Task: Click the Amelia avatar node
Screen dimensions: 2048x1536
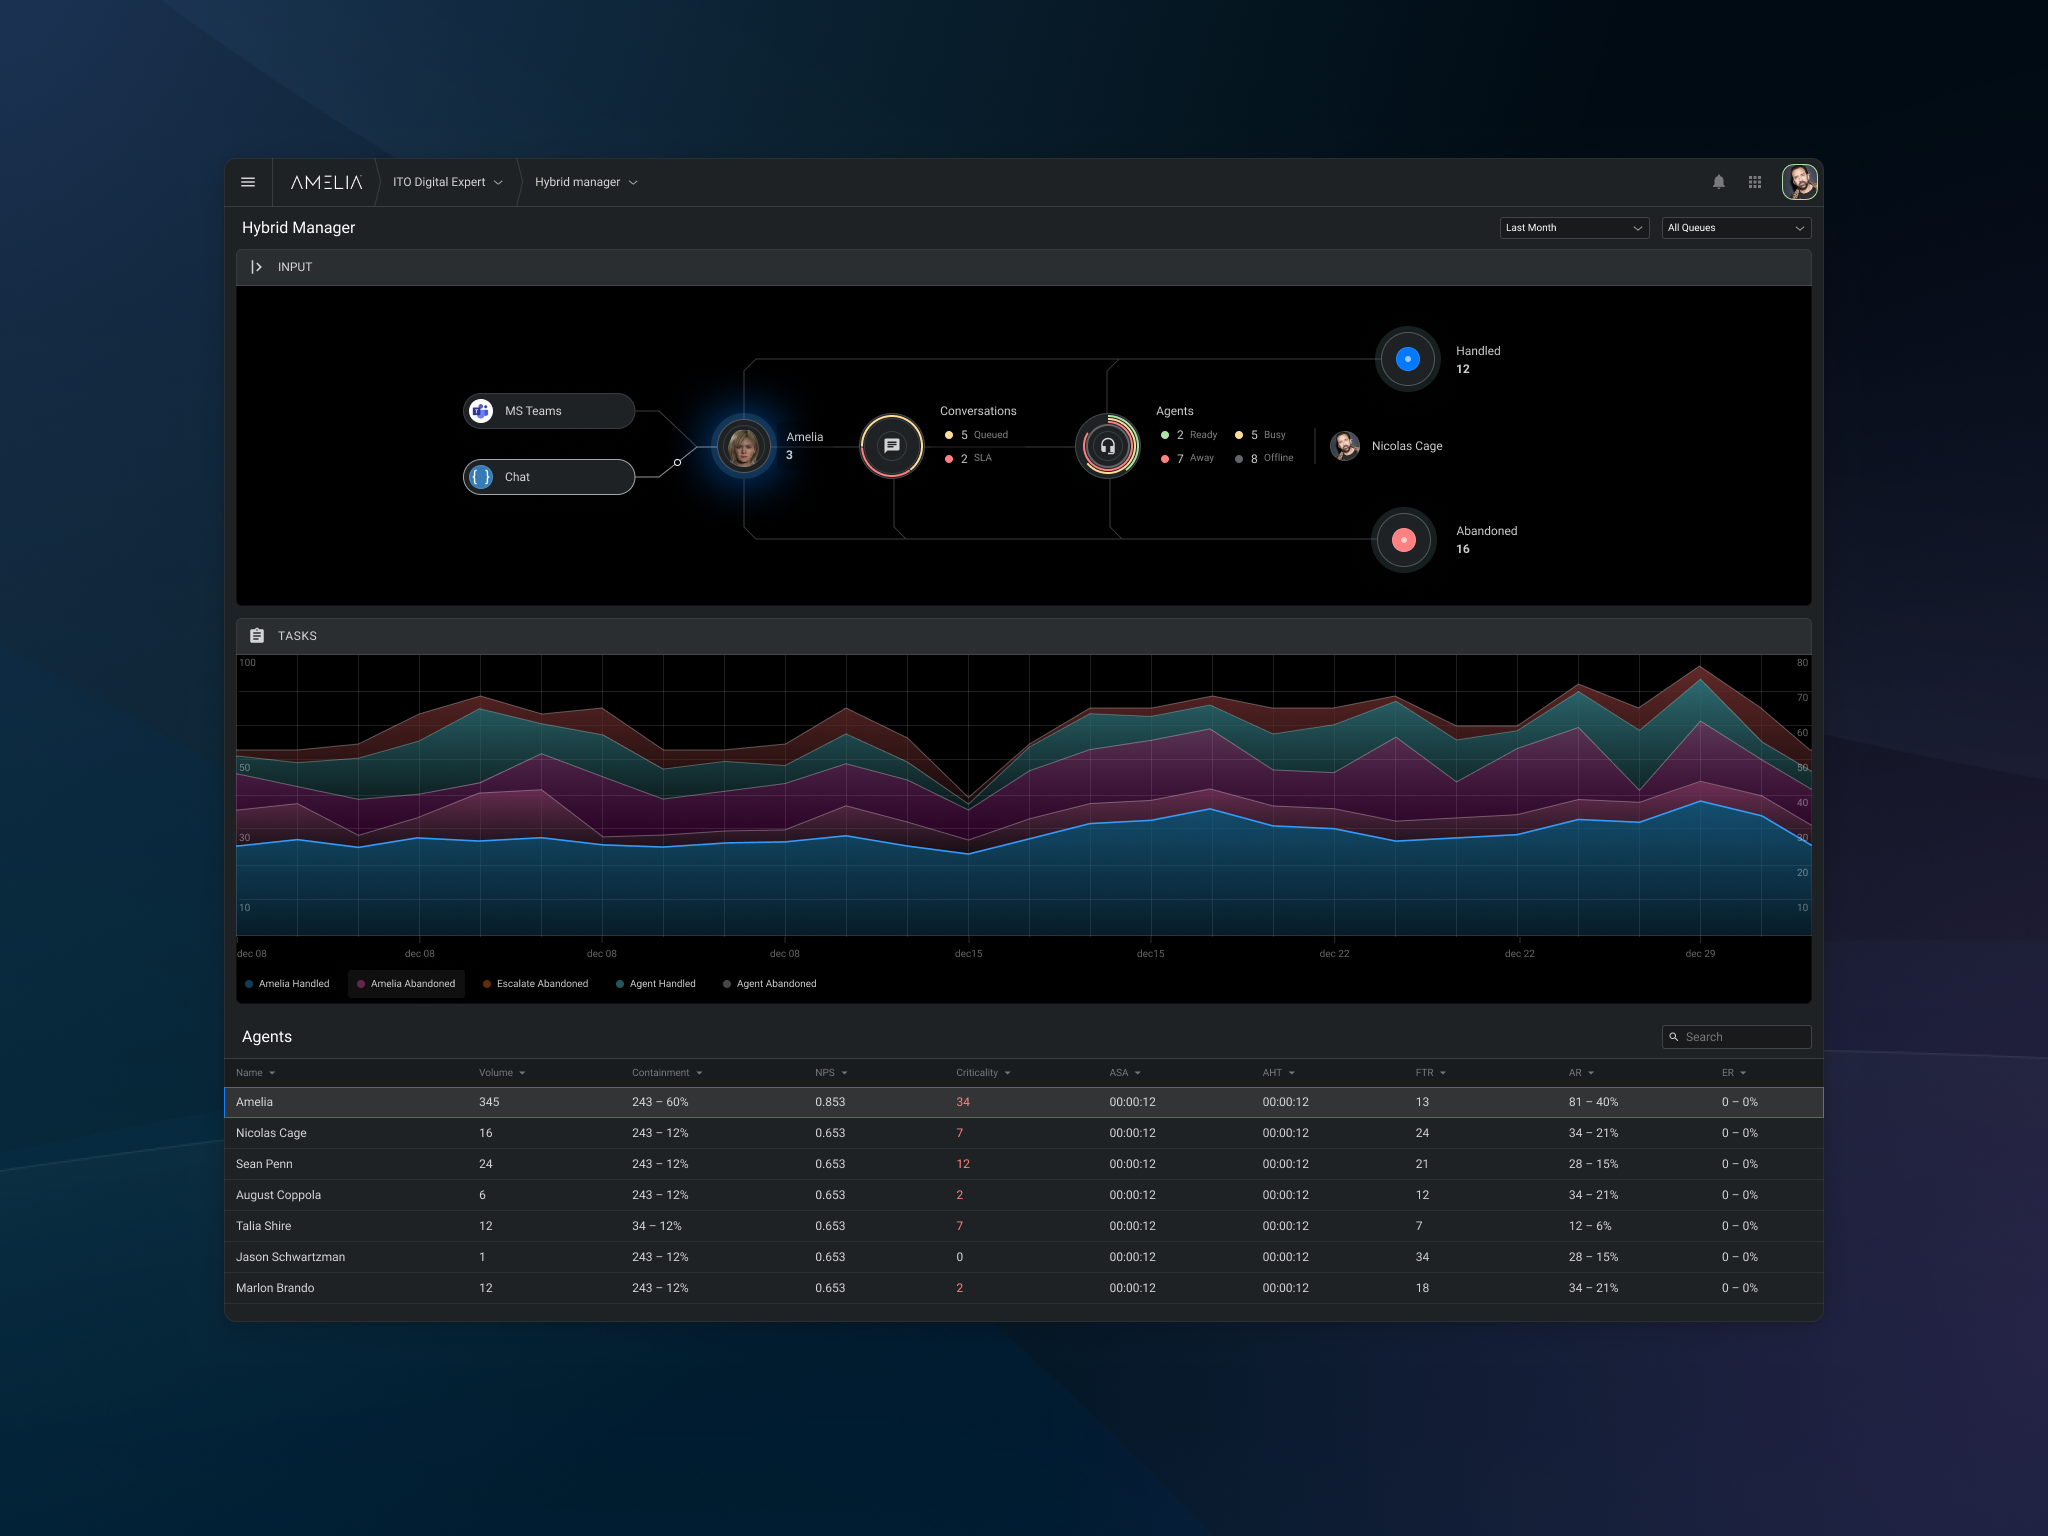Action: [x=743, y=446]
